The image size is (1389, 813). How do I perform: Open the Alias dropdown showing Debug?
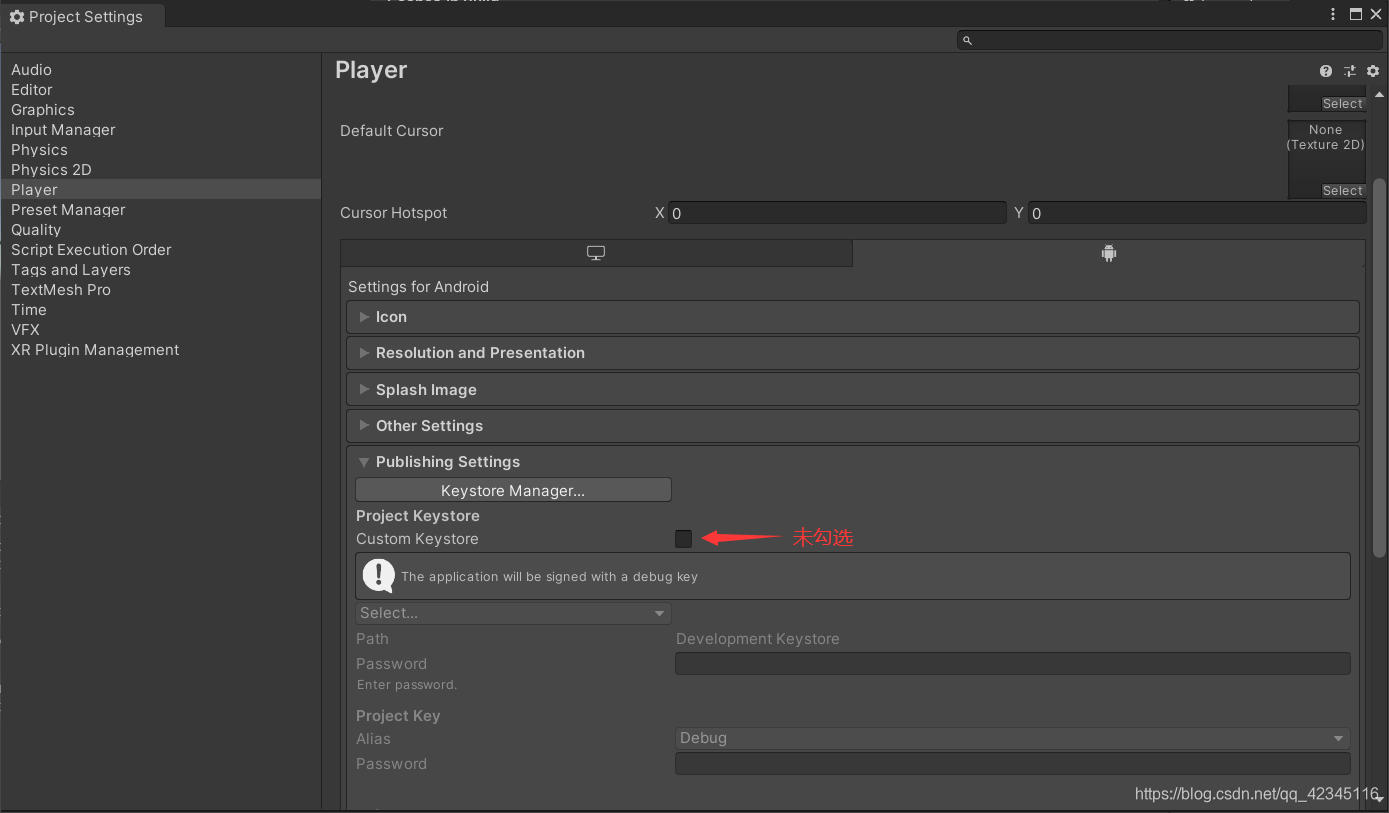1012,738
